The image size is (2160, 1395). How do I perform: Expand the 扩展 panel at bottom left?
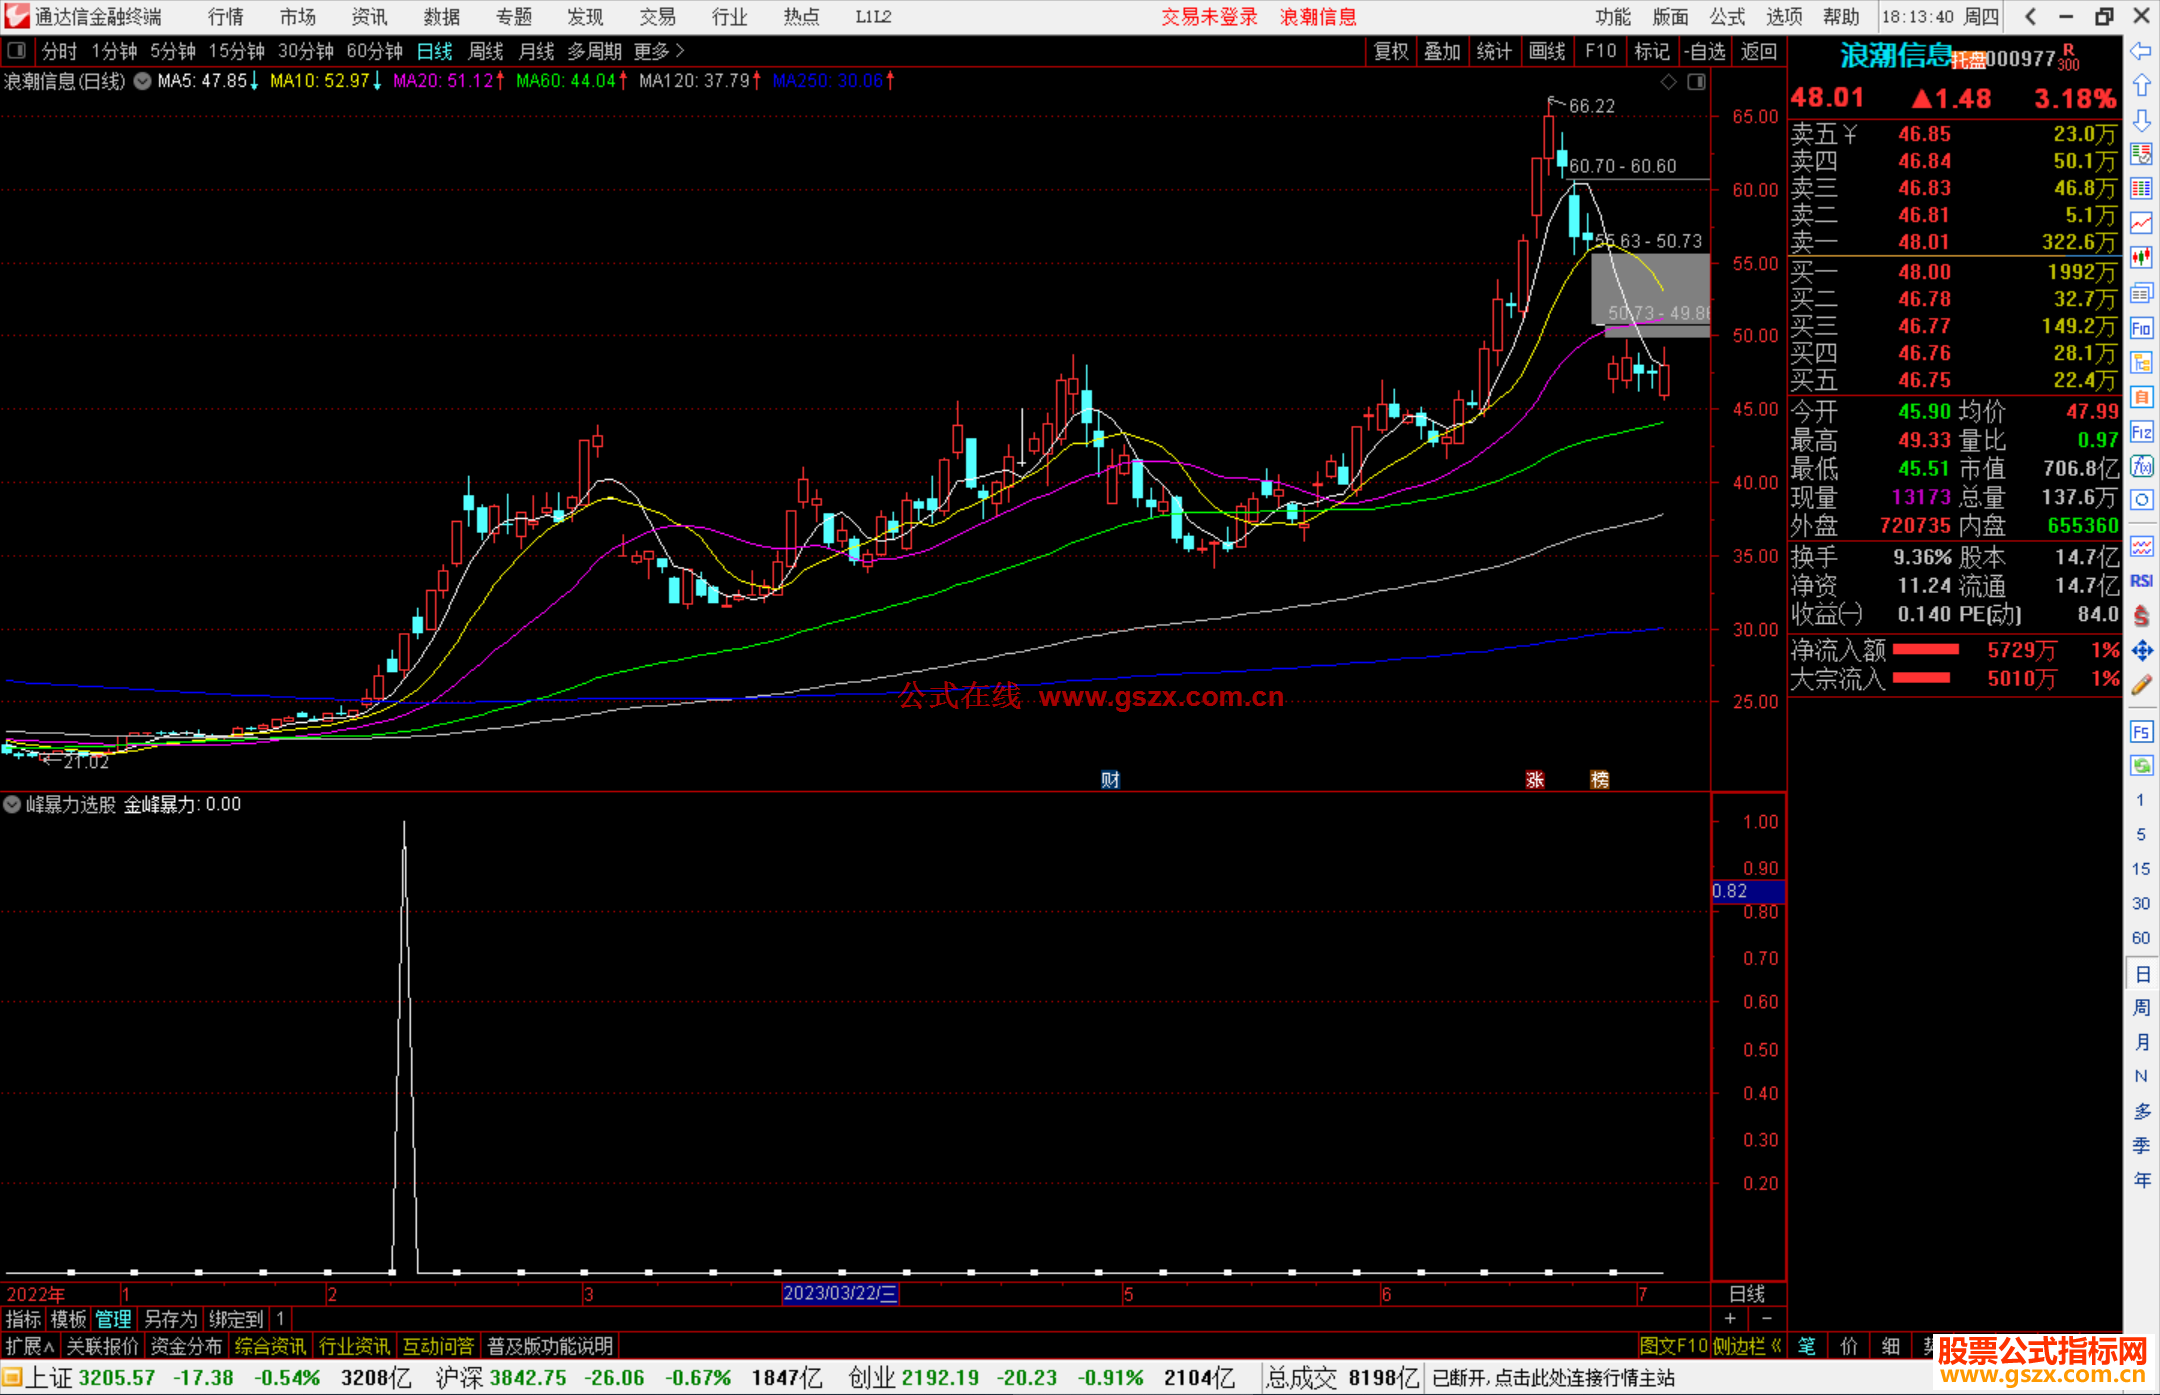tap(29, 1346)
